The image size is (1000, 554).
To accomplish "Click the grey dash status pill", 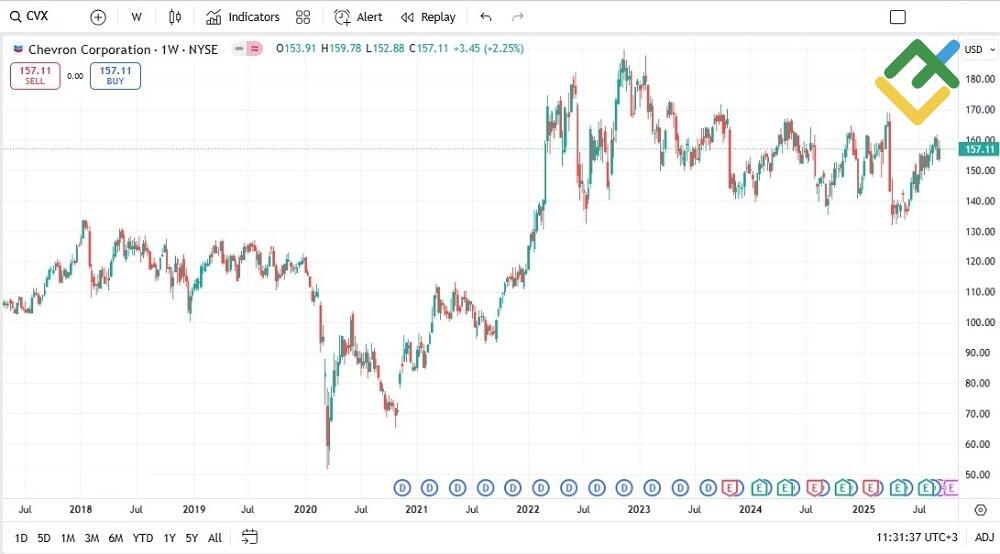I will point(239,48).
